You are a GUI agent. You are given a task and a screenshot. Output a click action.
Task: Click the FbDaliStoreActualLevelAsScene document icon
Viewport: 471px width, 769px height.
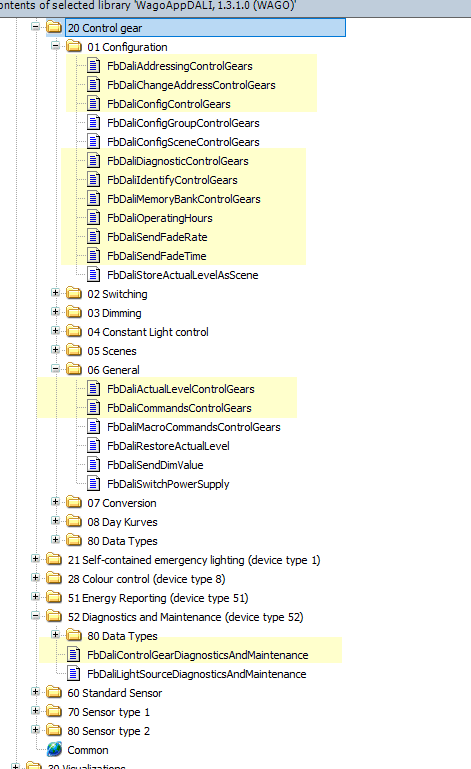pos(94,275)
